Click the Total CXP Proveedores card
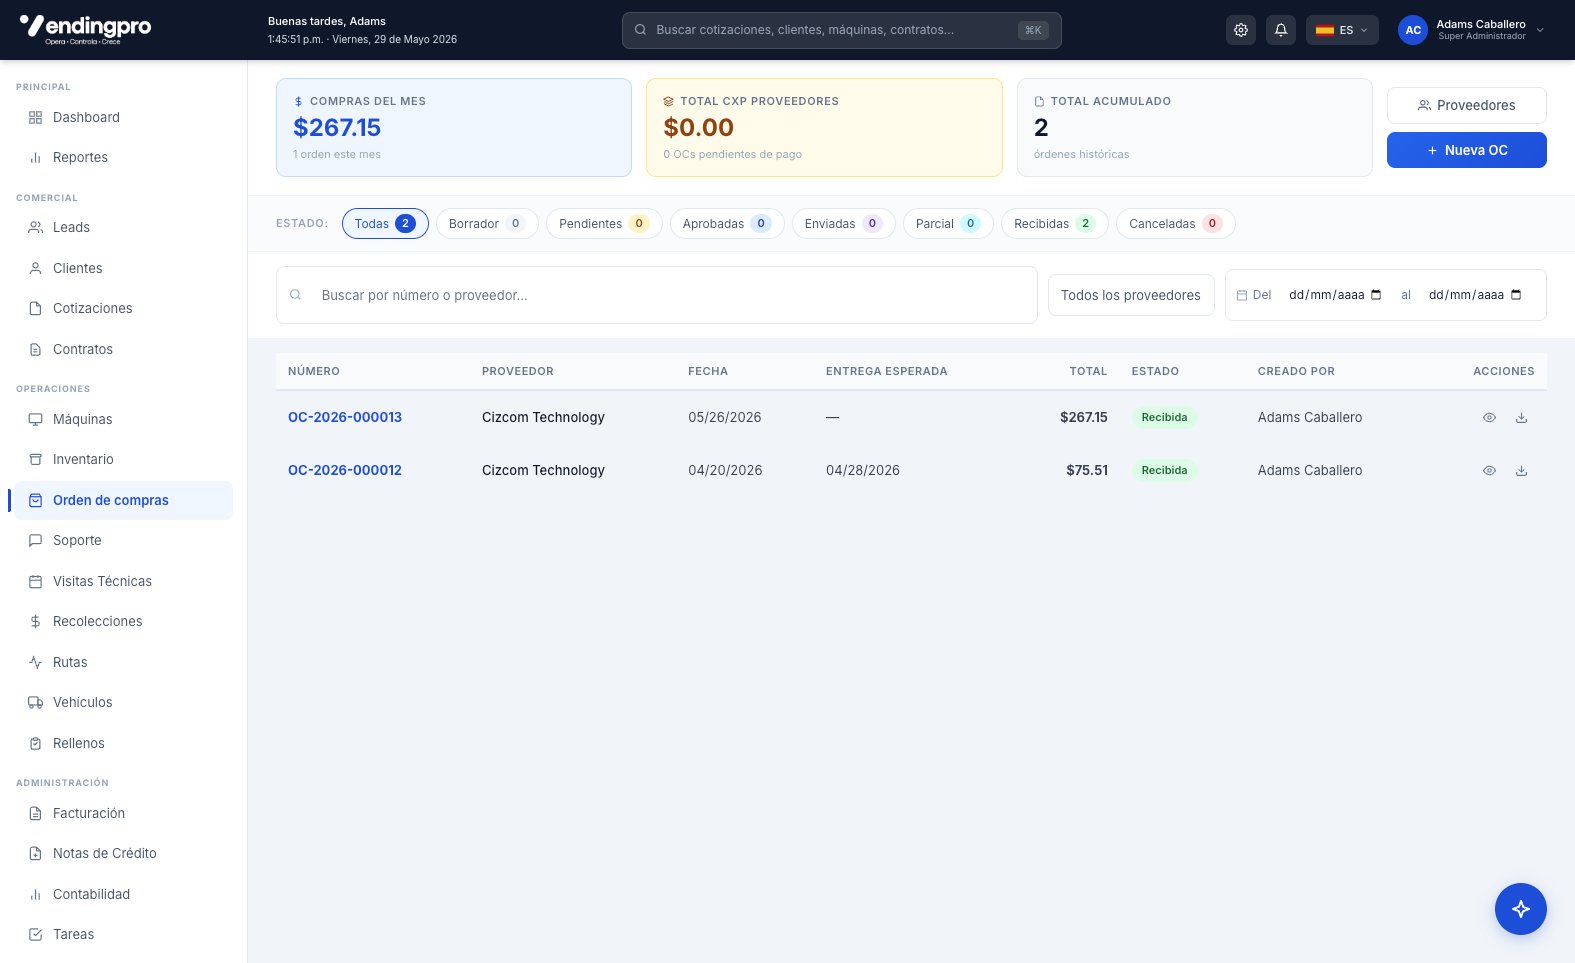The height and width of the screenshot is (963, 1575). pyautogui.click(x=824, y=128)
